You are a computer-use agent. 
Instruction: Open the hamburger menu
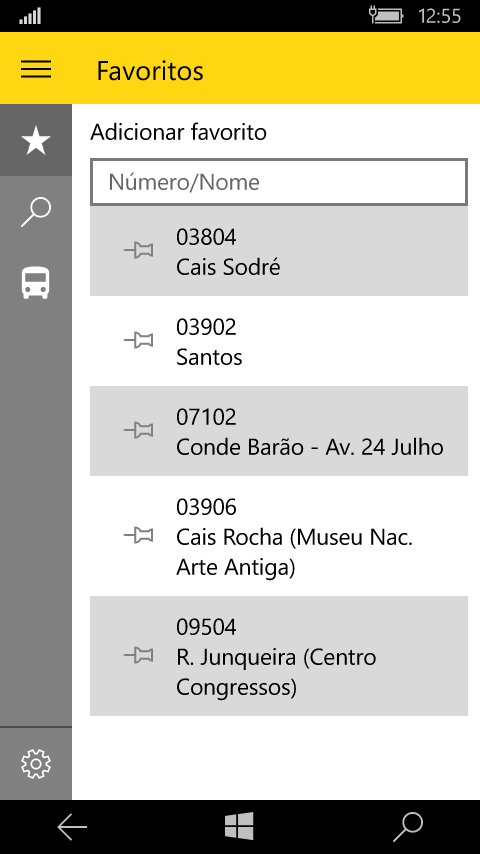tap(36, 70)
